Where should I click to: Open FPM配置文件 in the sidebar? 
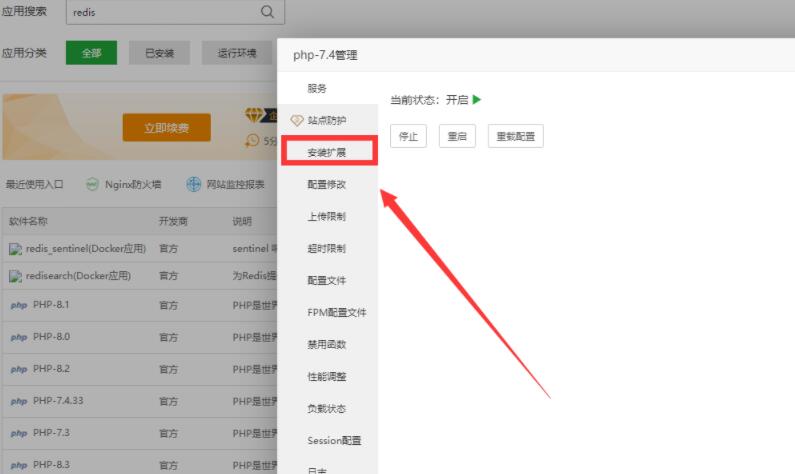coord(336,313)
